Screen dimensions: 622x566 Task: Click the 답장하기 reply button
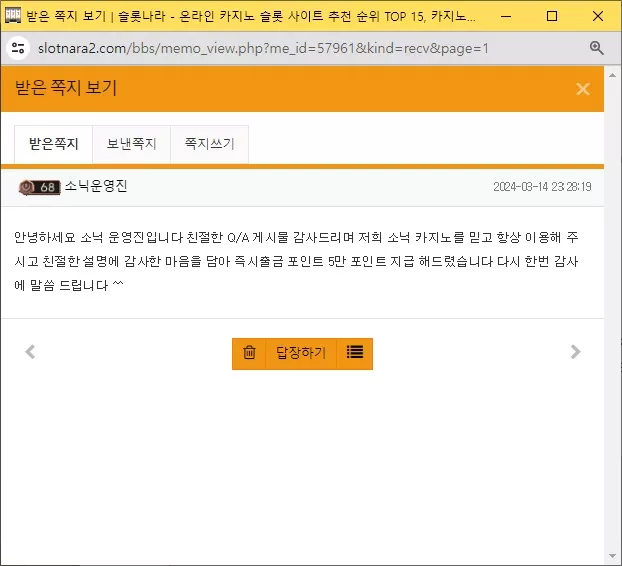pyautogui.click(x=301, y=353)
